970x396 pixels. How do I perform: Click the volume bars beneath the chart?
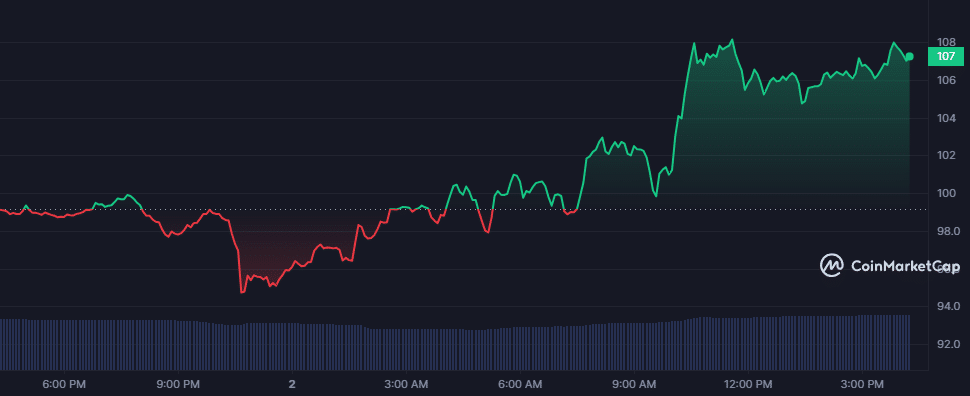point(455,344)
